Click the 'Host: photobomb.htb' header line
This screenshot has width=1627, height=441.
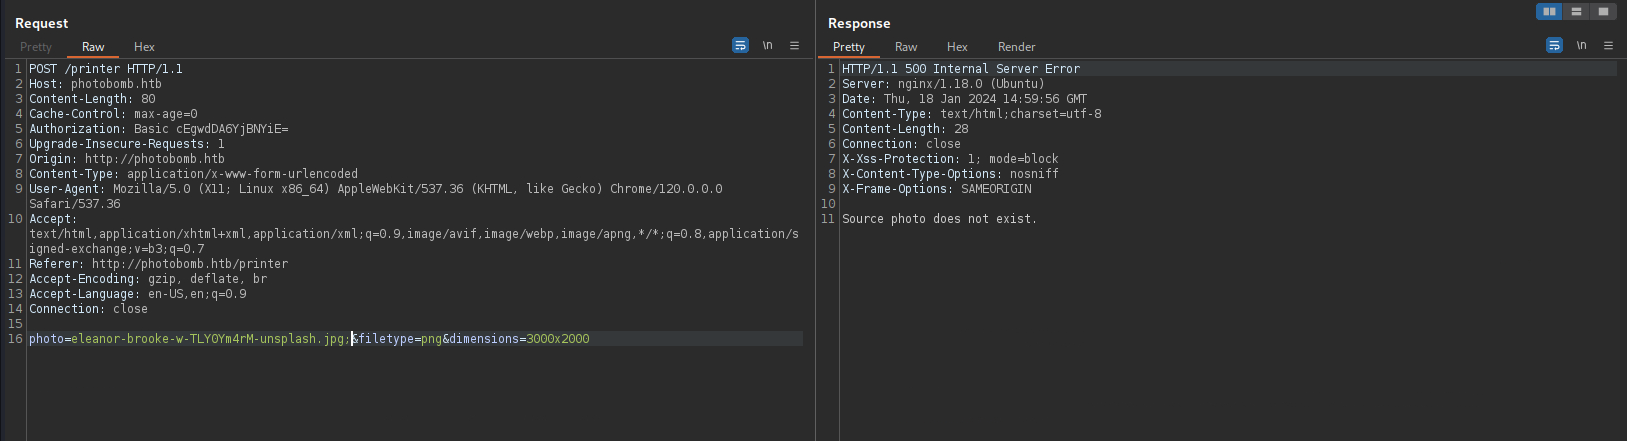click(x=95, y=84)
